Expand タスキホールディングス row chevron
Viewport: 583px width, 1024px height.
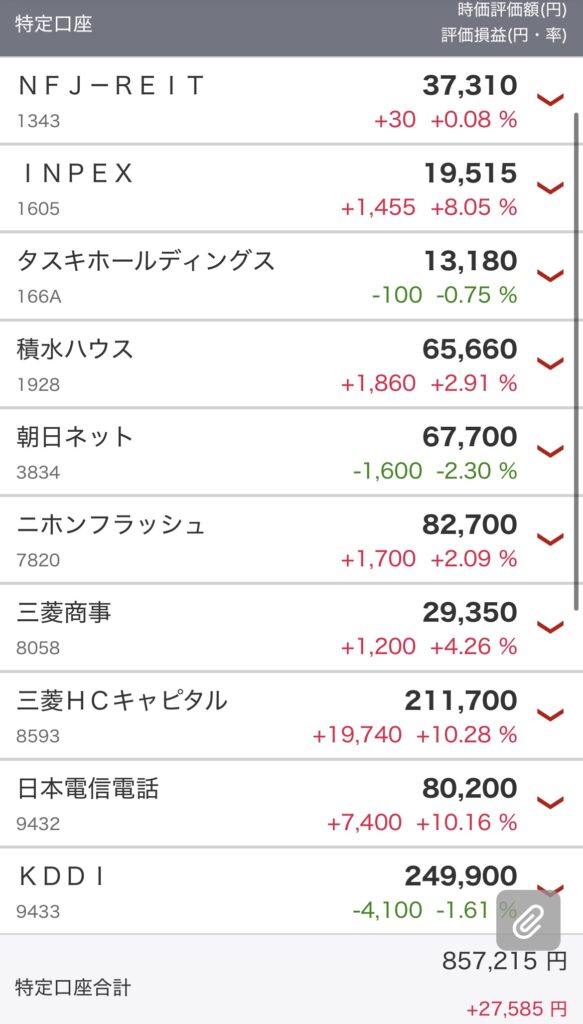pyautogui.click(x=550, y=276)
